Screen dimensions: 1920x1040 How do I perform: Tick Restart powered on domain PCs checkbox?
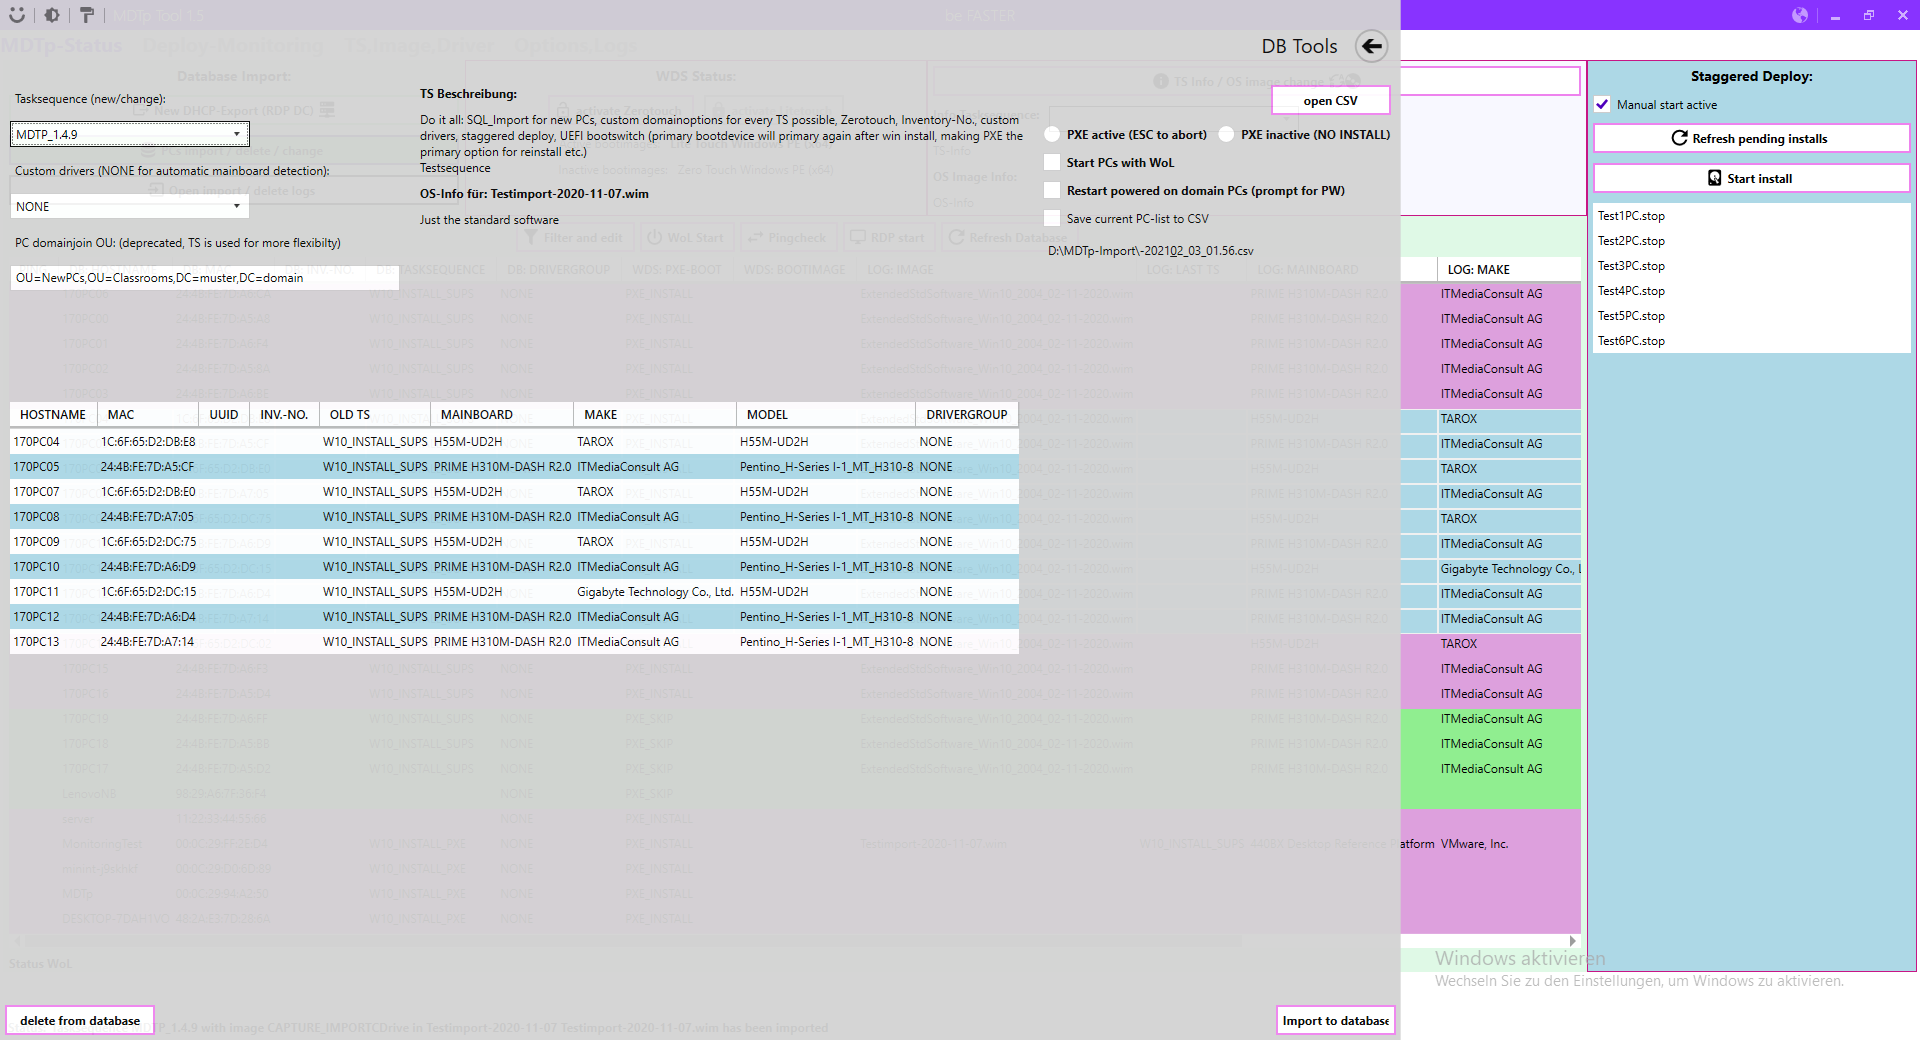point(1052,190)
